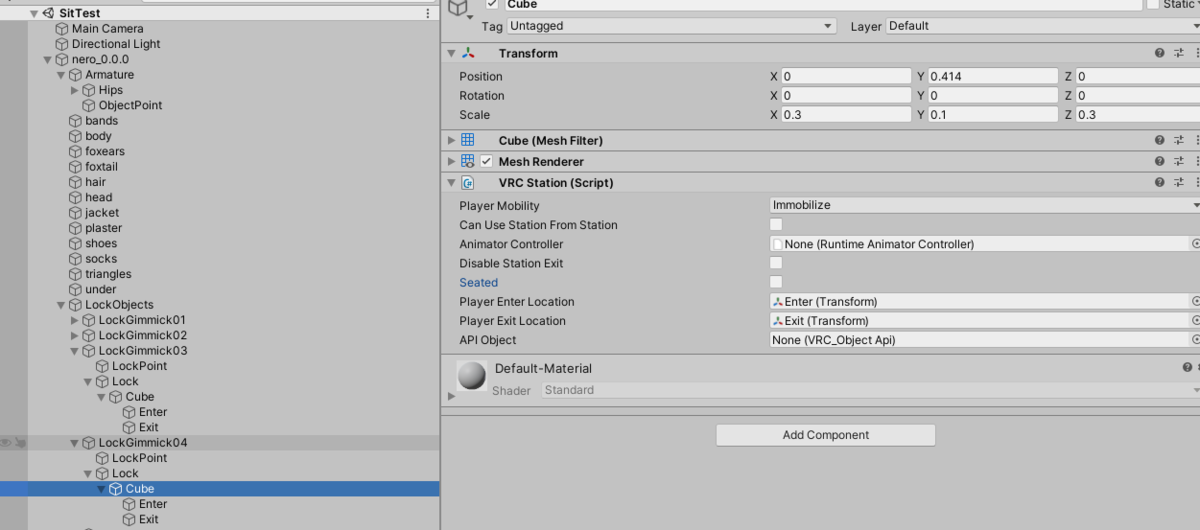Open Transform component help reference
The height and width of the screenshot is (530, 1200).
(1159, 53)
